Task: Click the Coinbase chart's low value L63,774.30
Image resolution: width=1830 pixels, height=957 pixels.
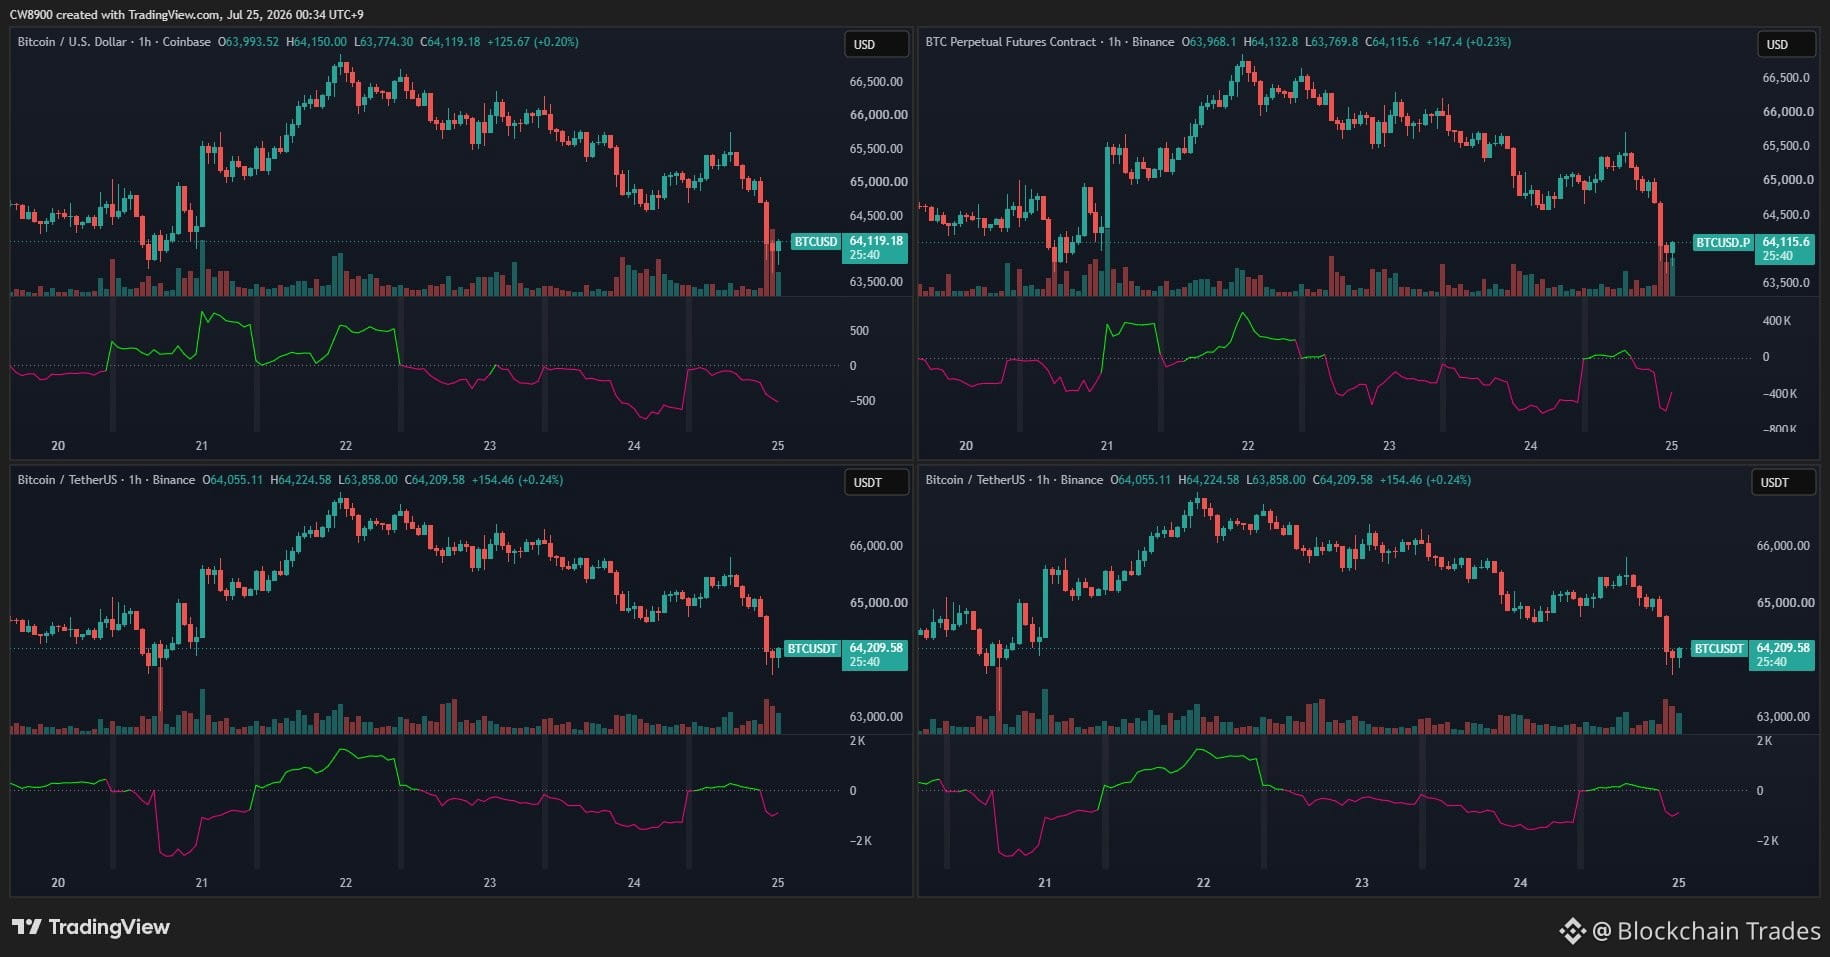Action: pos(384,42)
